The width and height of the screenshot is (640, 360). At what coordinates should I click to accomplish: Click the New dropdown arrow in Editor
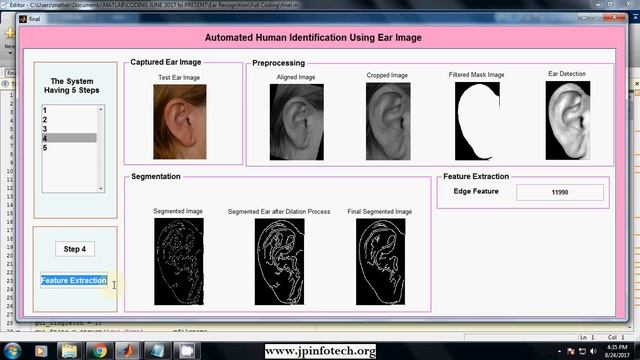tap(10, 53)
